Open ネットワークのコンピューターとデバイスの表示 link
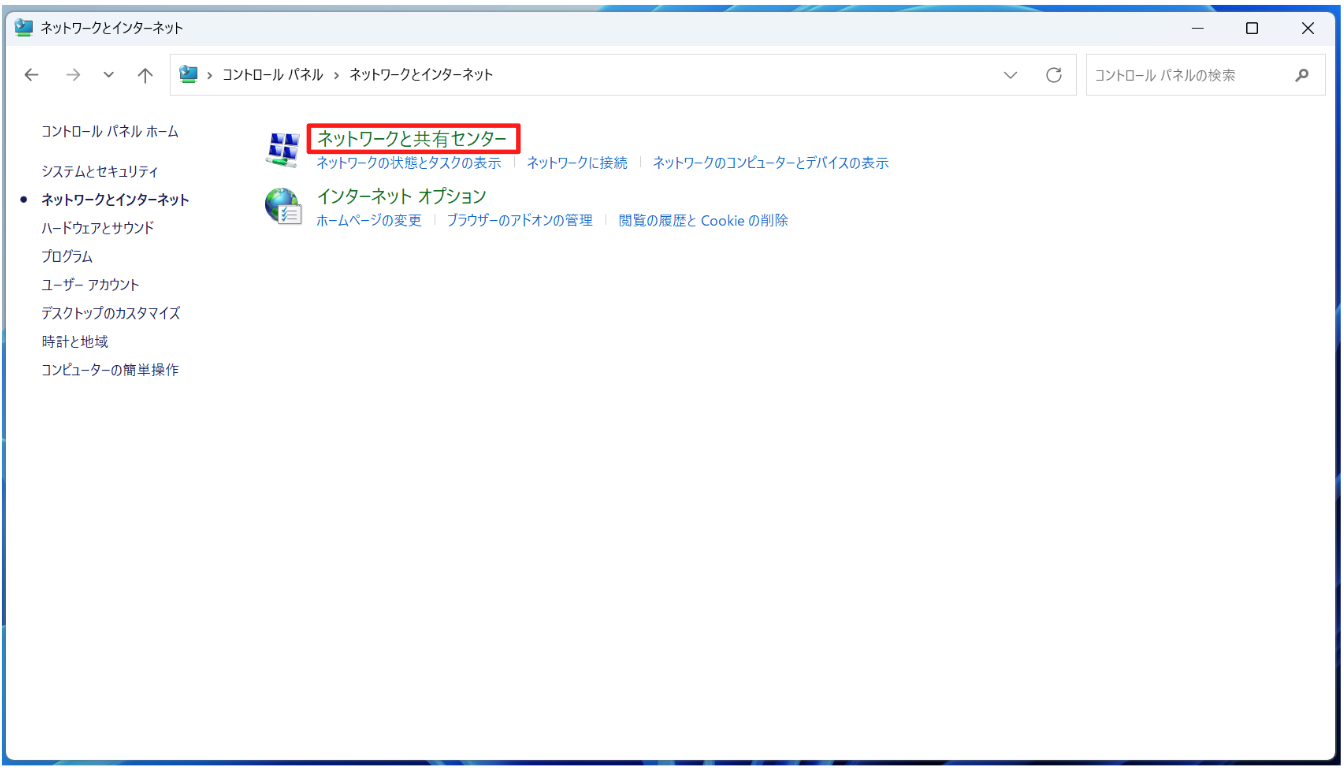The height and width of the screenshot is (771, 1344). coord(771,163)
